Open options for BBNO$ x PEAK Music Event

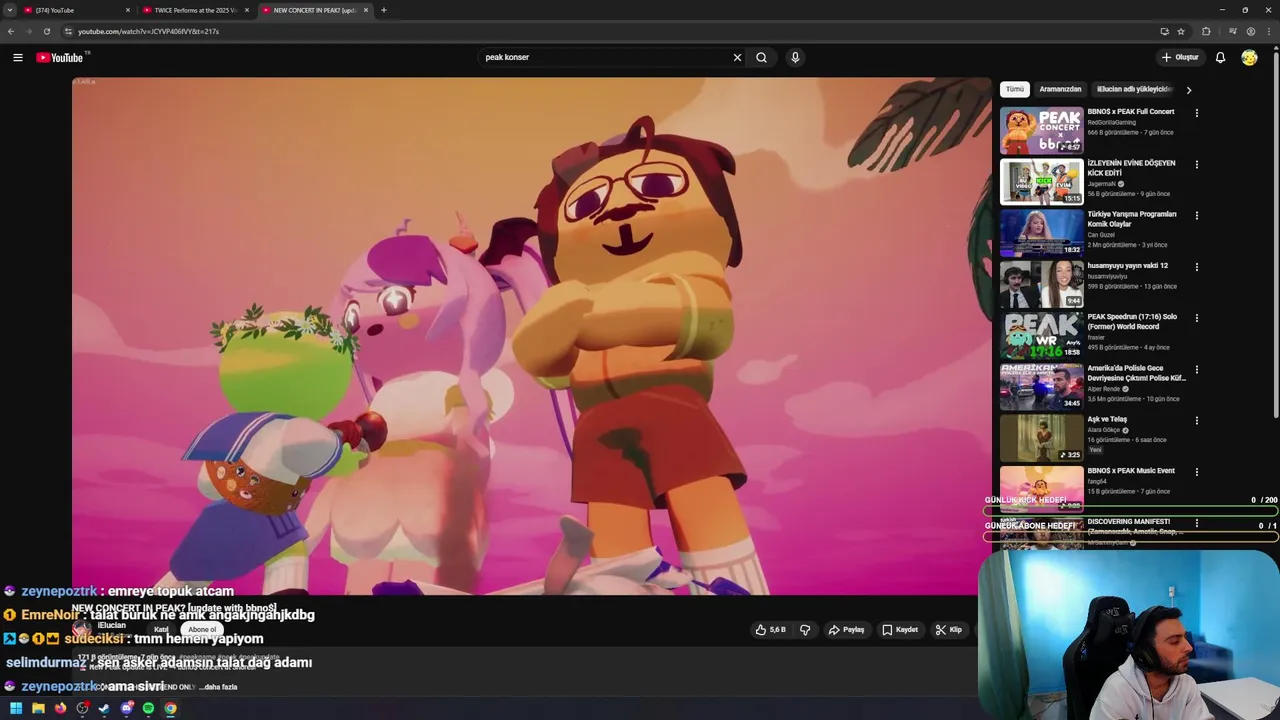[1196, 472]
